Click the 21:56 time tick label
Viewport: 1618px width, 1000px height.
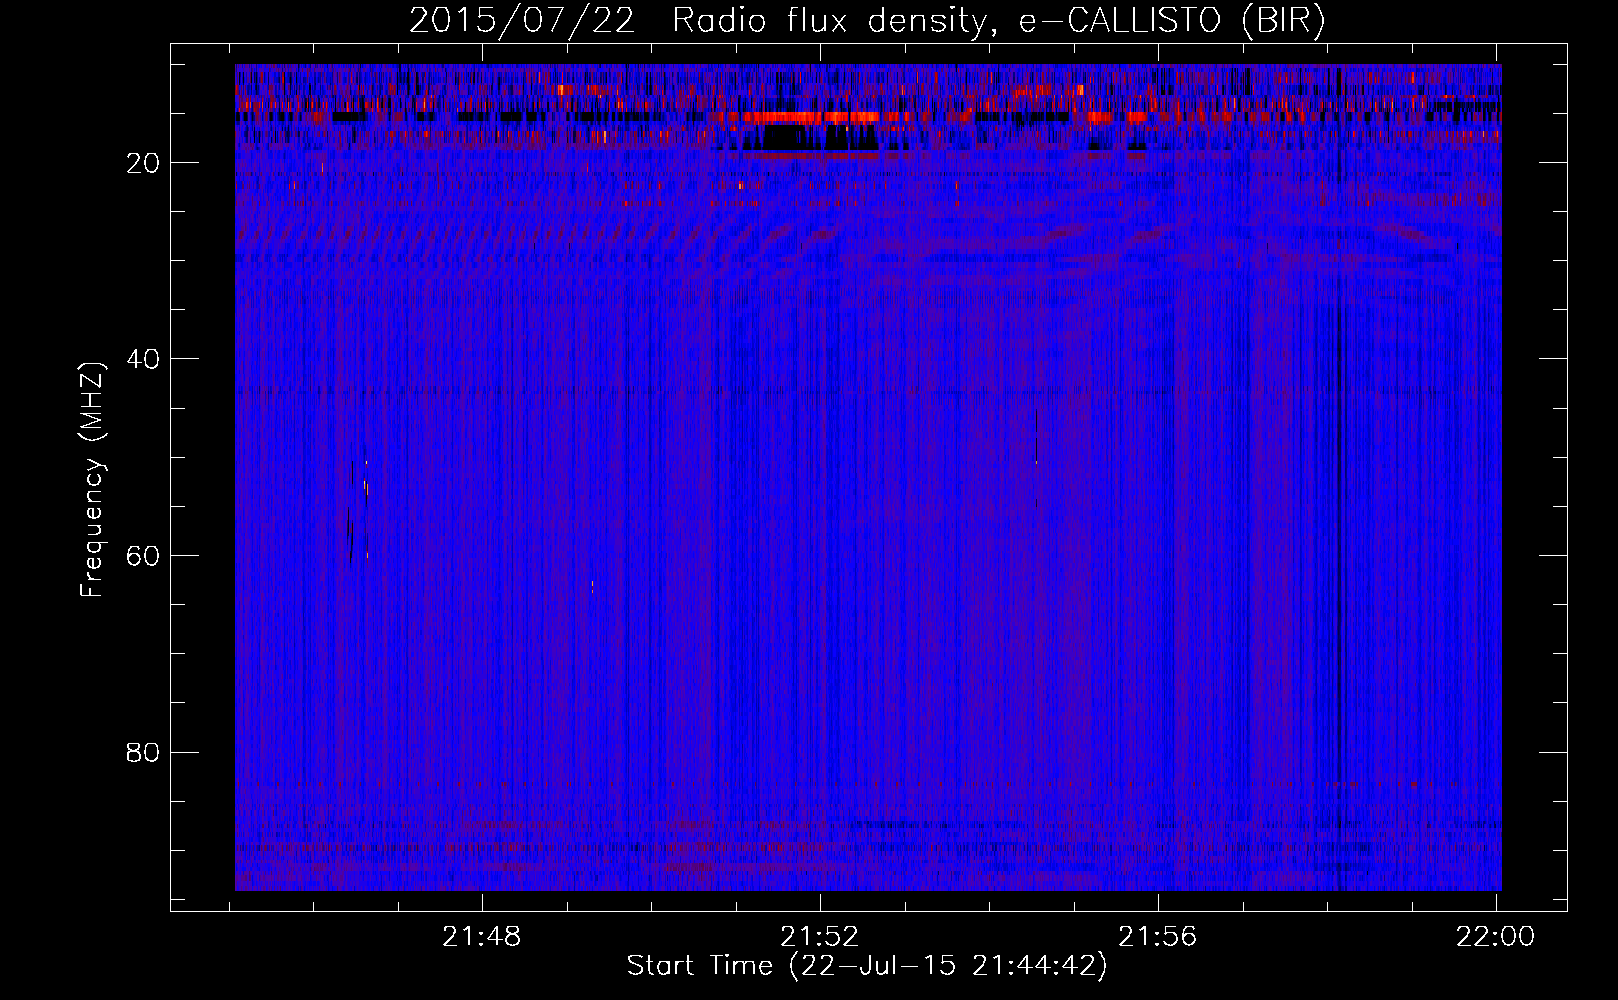coord(1158,937)
